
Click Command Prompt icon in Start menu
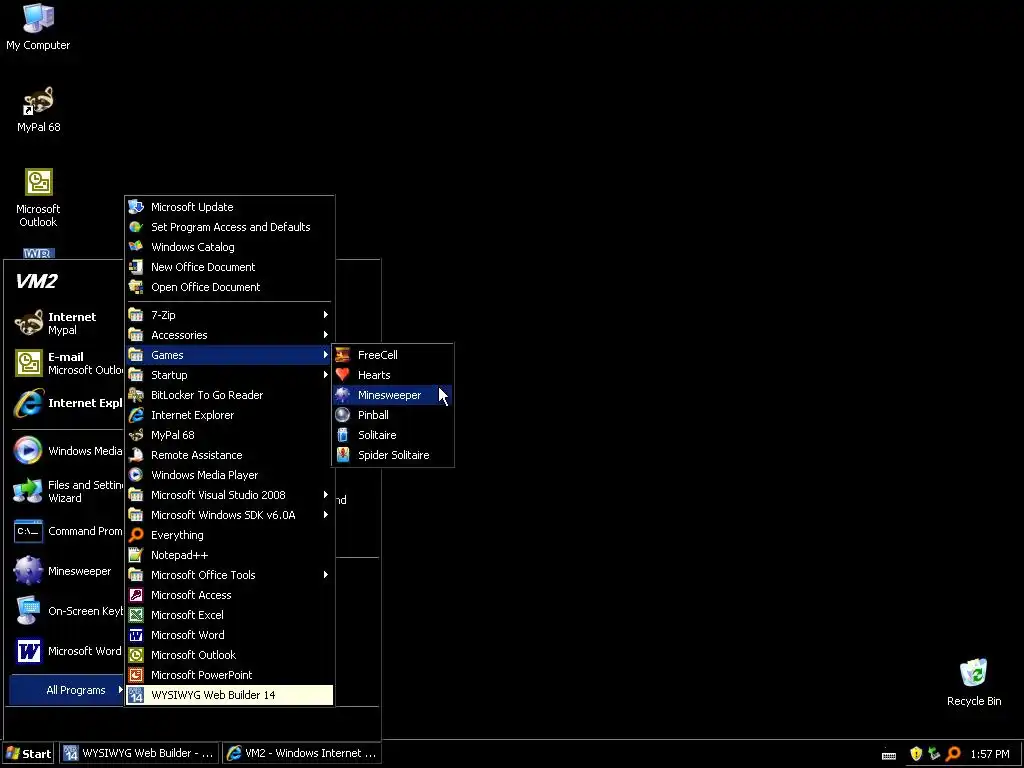point(28,532)
